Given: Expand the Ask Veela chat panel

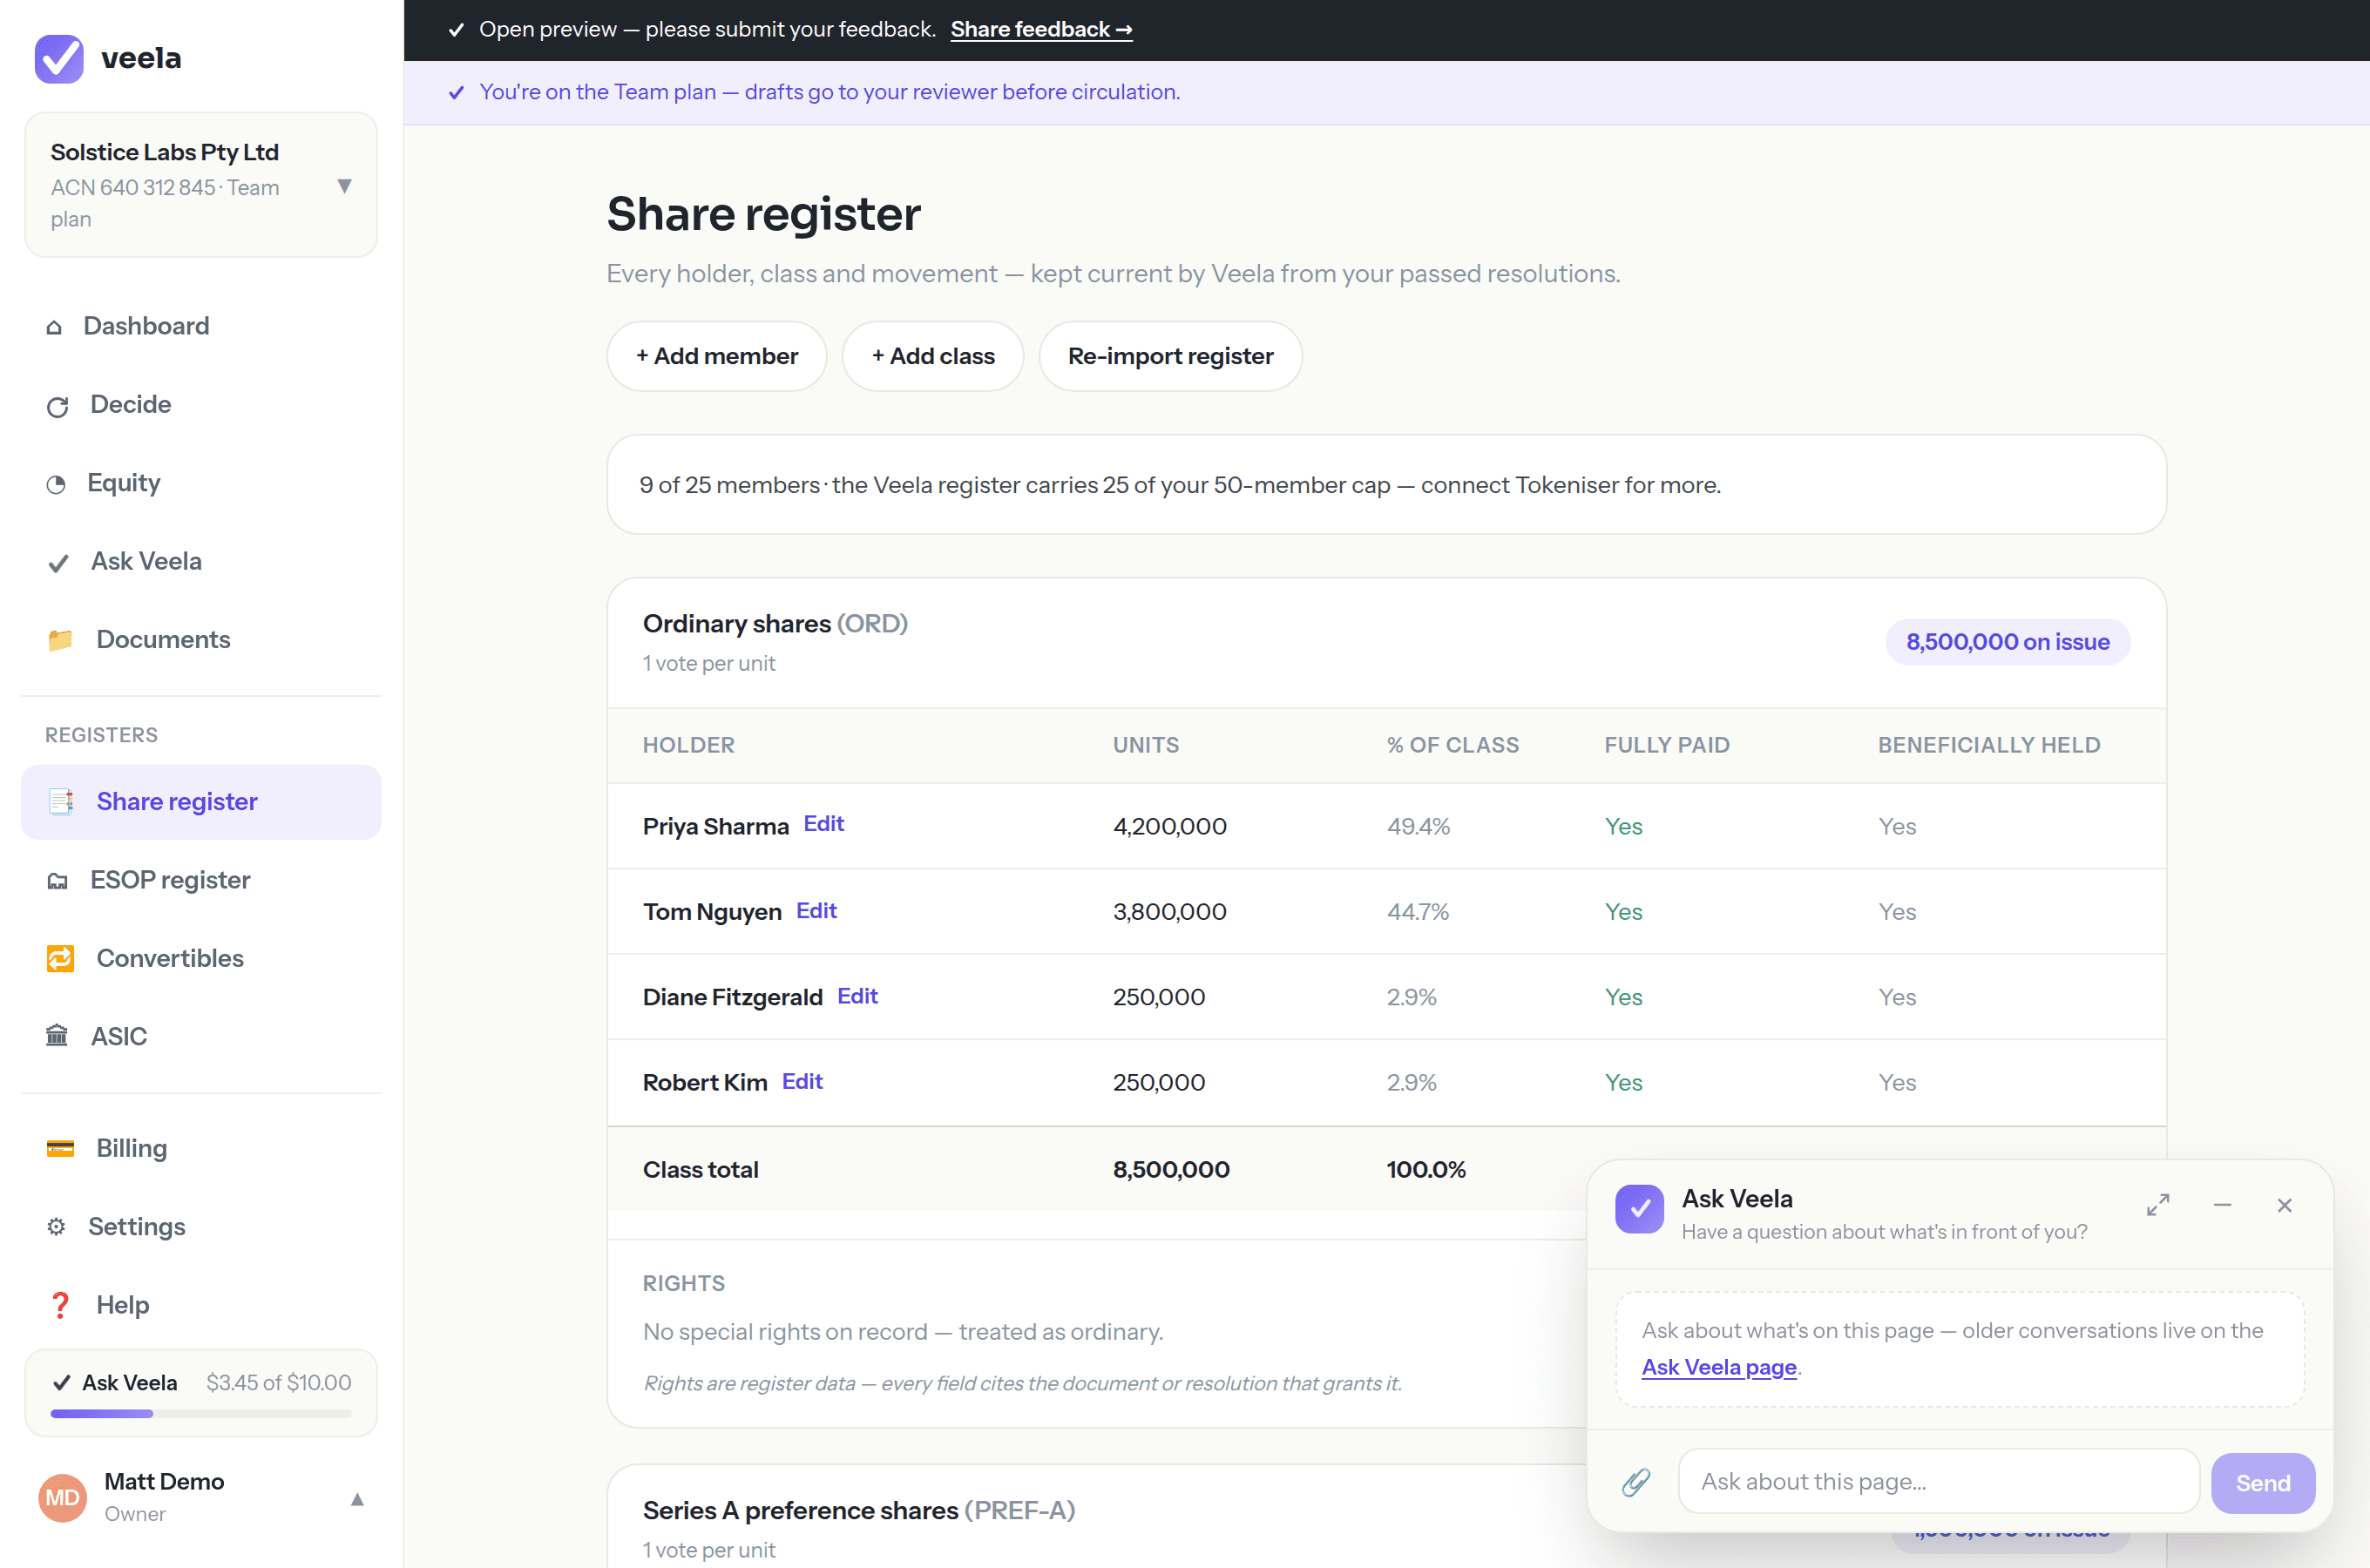Looking at the screenshot, I should 2158,1205.
